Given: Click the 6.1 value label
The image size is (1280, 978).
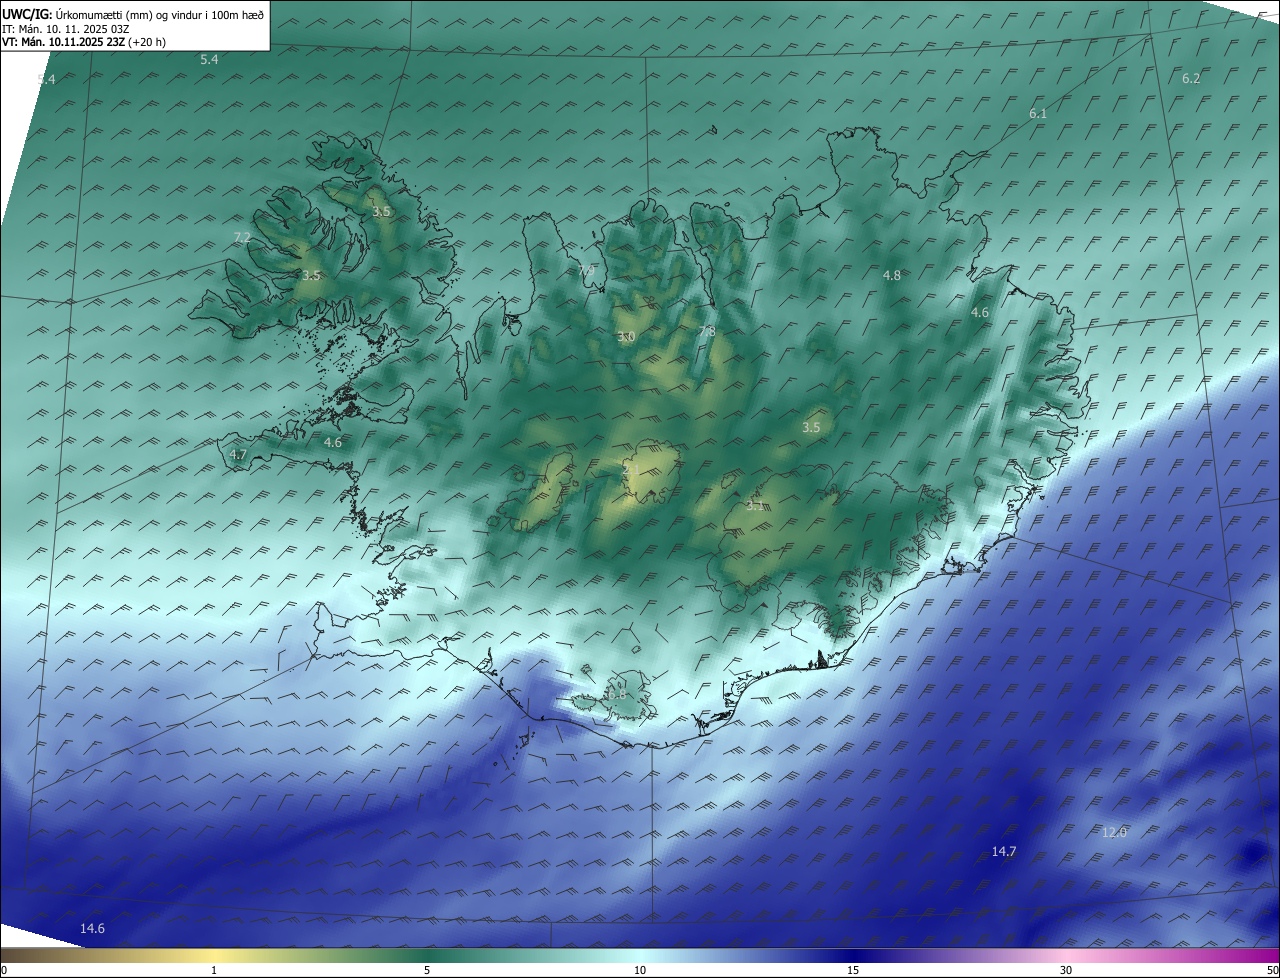Looking at the screenshot, I should [1038, 114].
